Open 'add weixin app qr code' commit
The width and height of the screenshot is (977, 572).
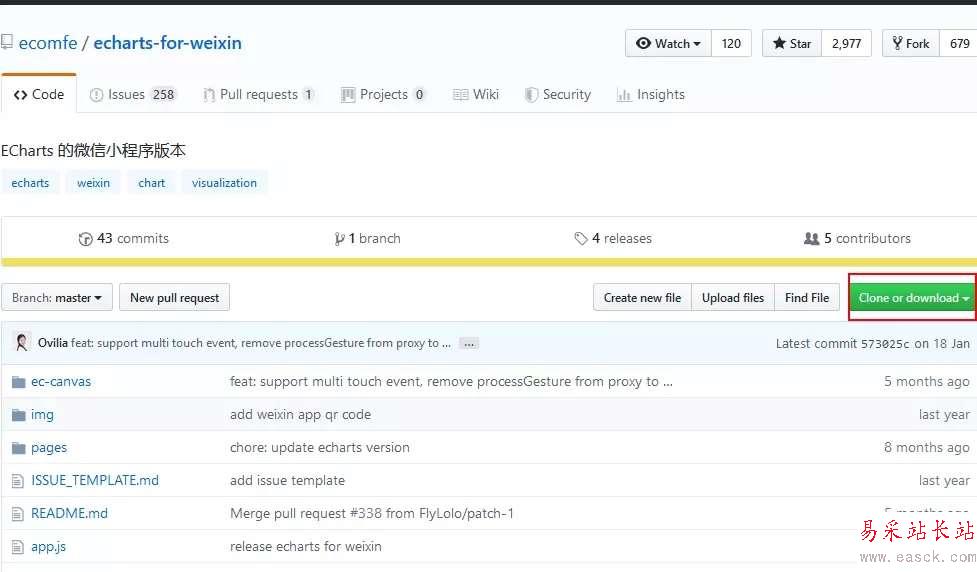coord(300,414)
